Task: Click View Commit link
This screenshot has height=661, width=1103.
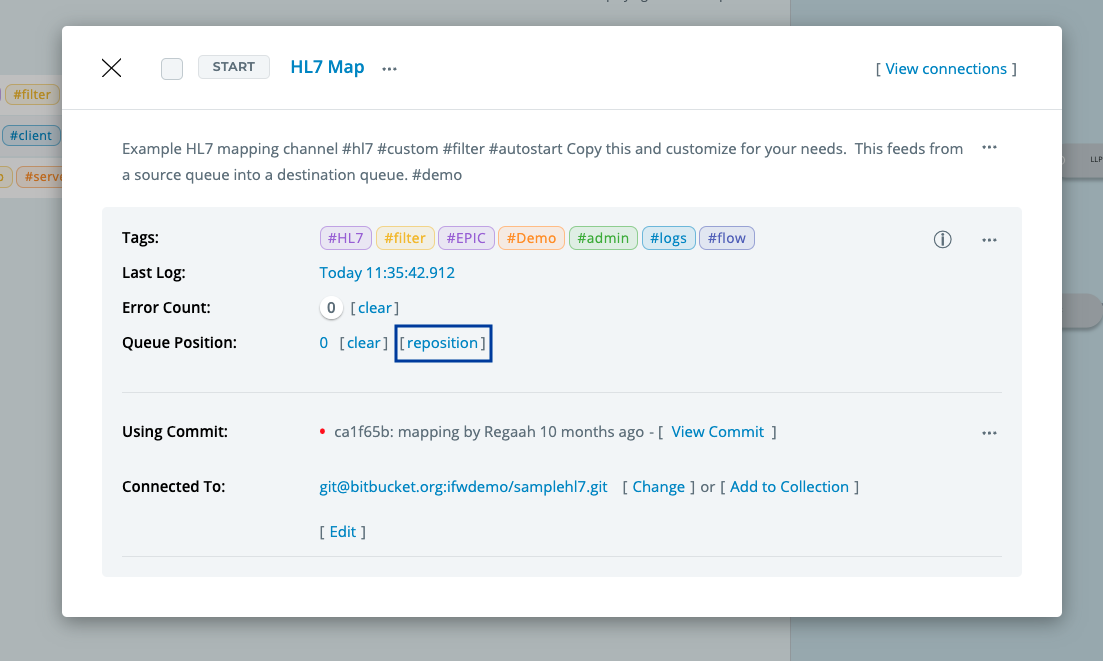Action: point(717,432)
